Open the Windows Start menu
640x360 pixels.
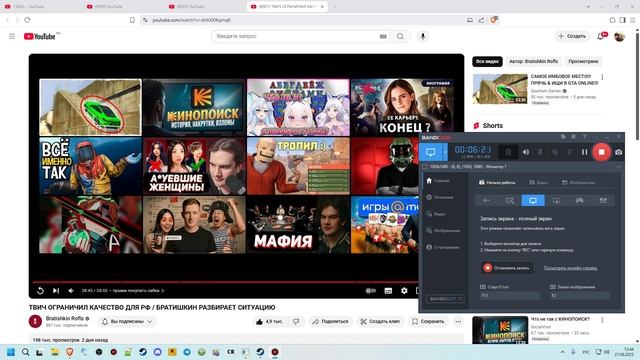coord(11,352)
